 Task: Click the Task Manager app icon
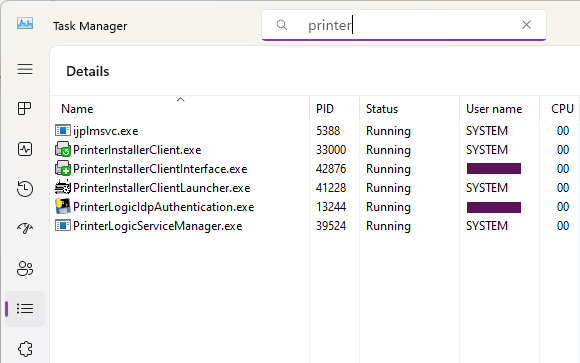[x=25, y=24]
